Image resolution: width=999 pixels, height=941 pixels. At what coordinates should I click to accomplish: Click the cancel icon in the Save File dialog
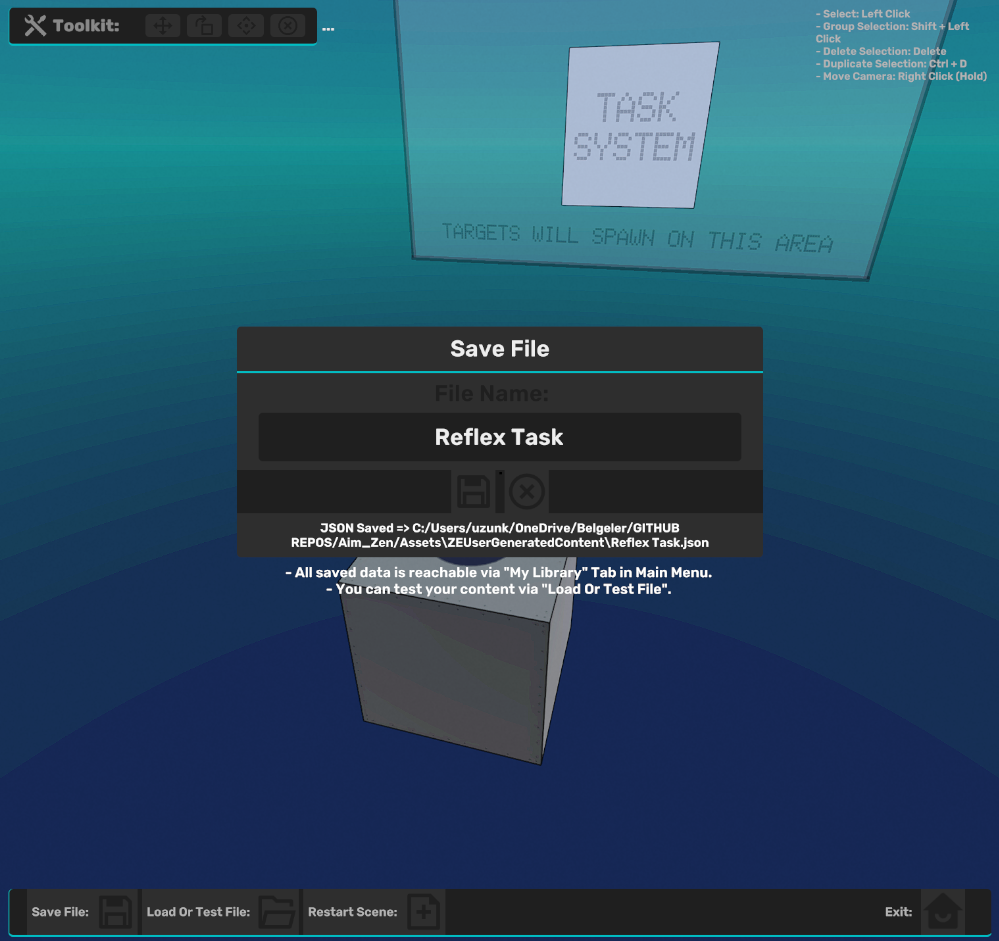(x=527, y=491)
